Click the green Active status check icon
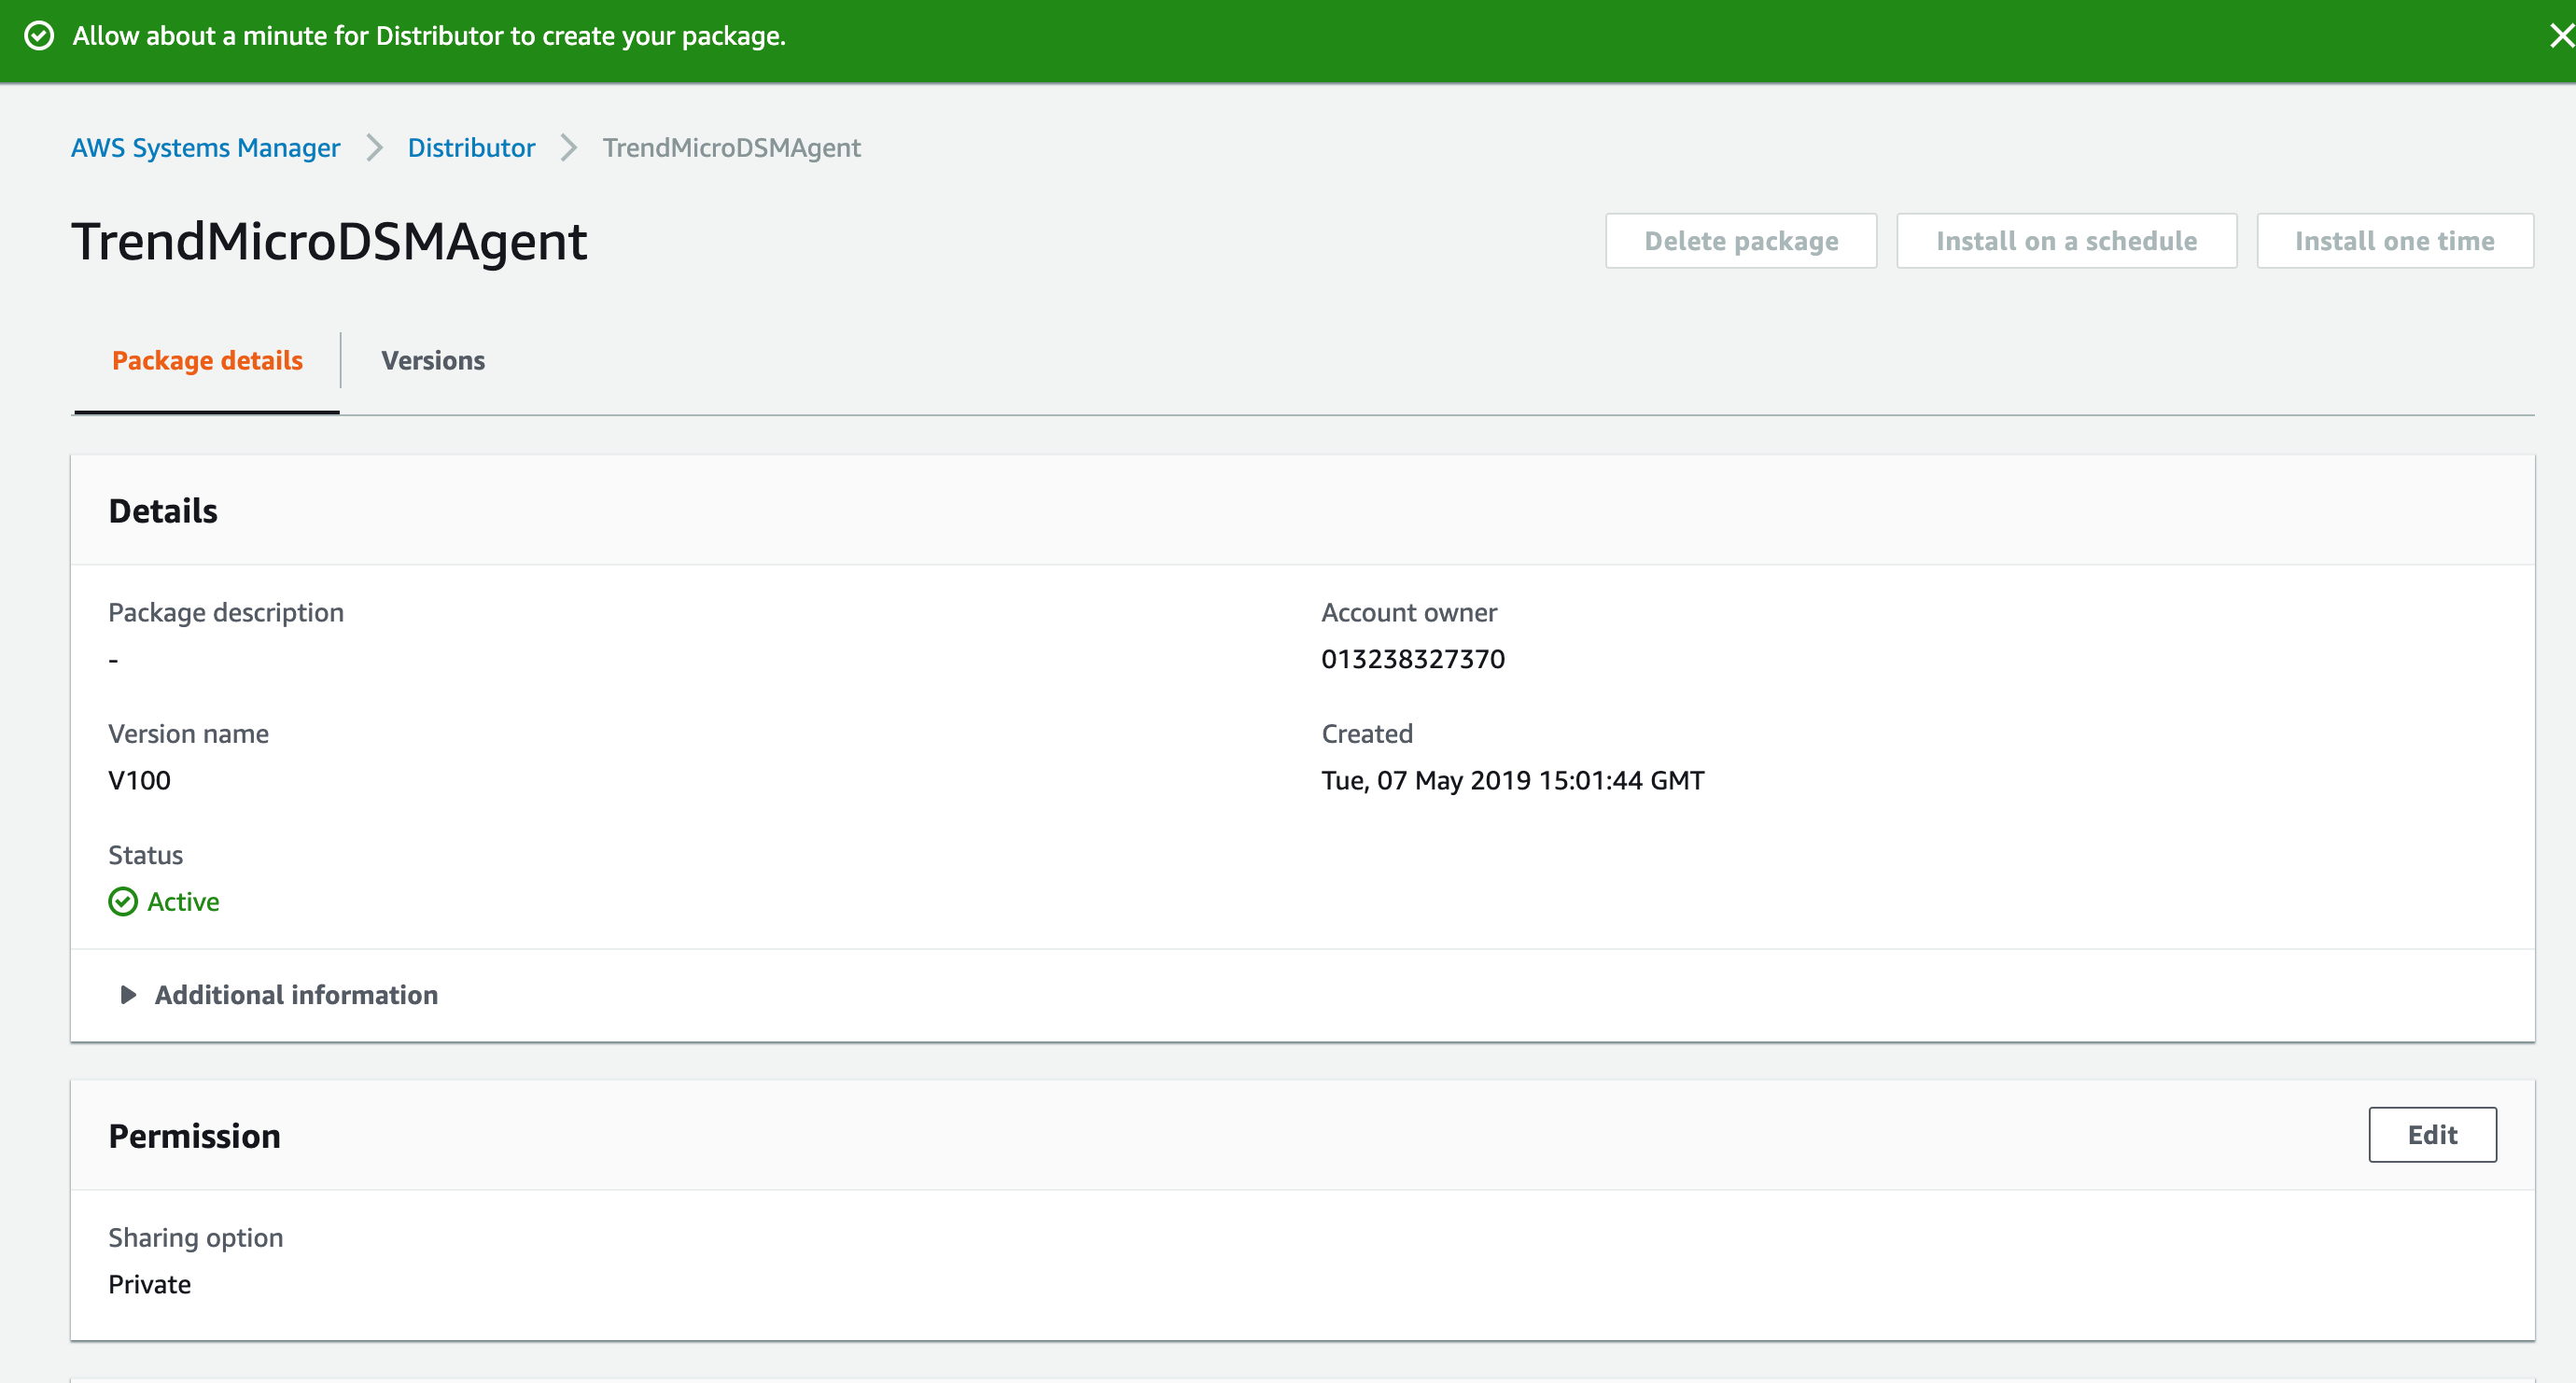 [x=122, y=901]
